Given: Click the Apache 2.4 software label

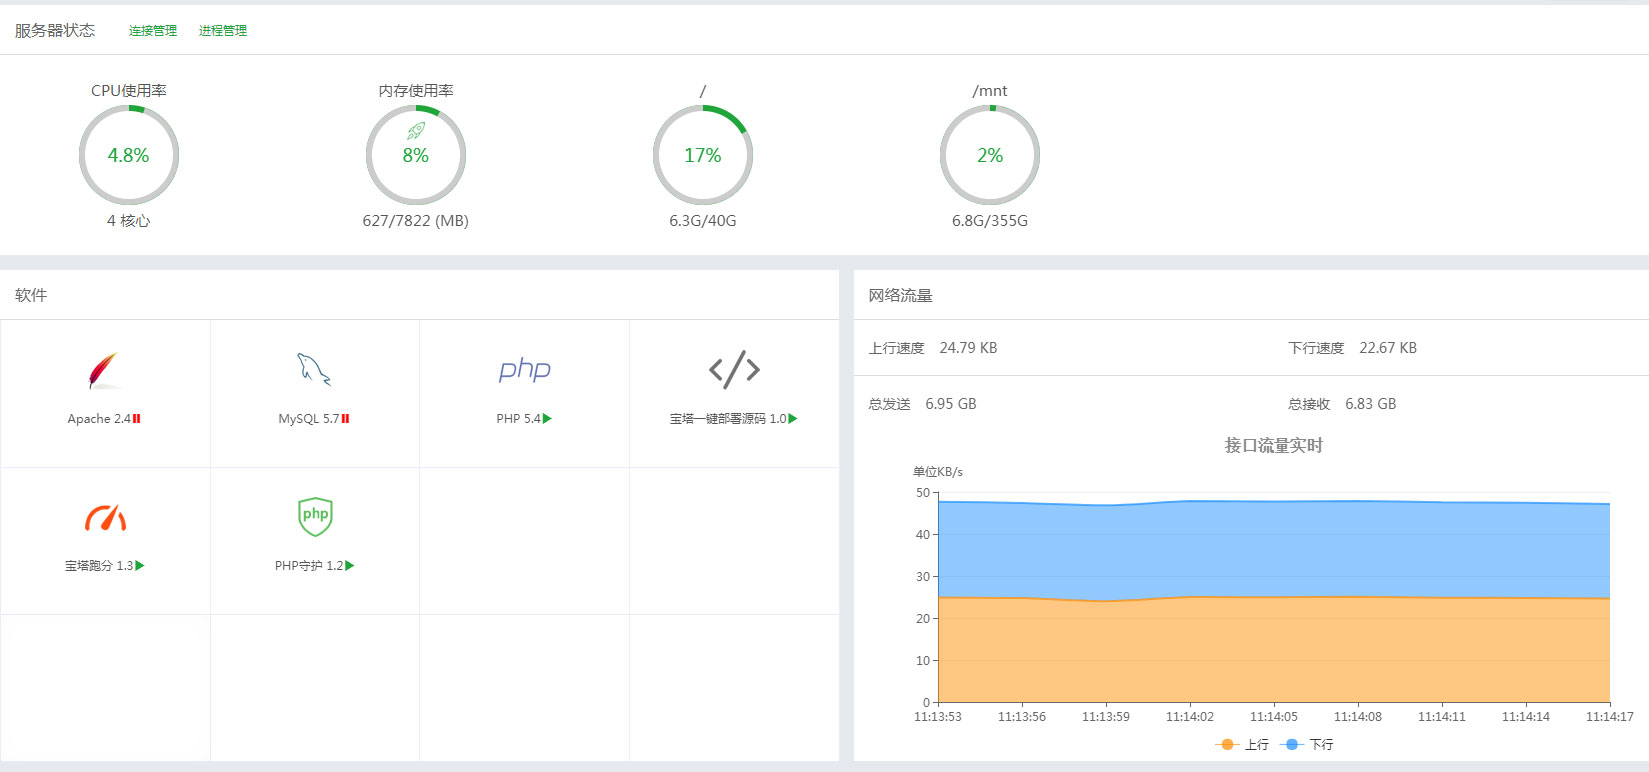Looking at the screenshot, I should [x=99, y=419].
